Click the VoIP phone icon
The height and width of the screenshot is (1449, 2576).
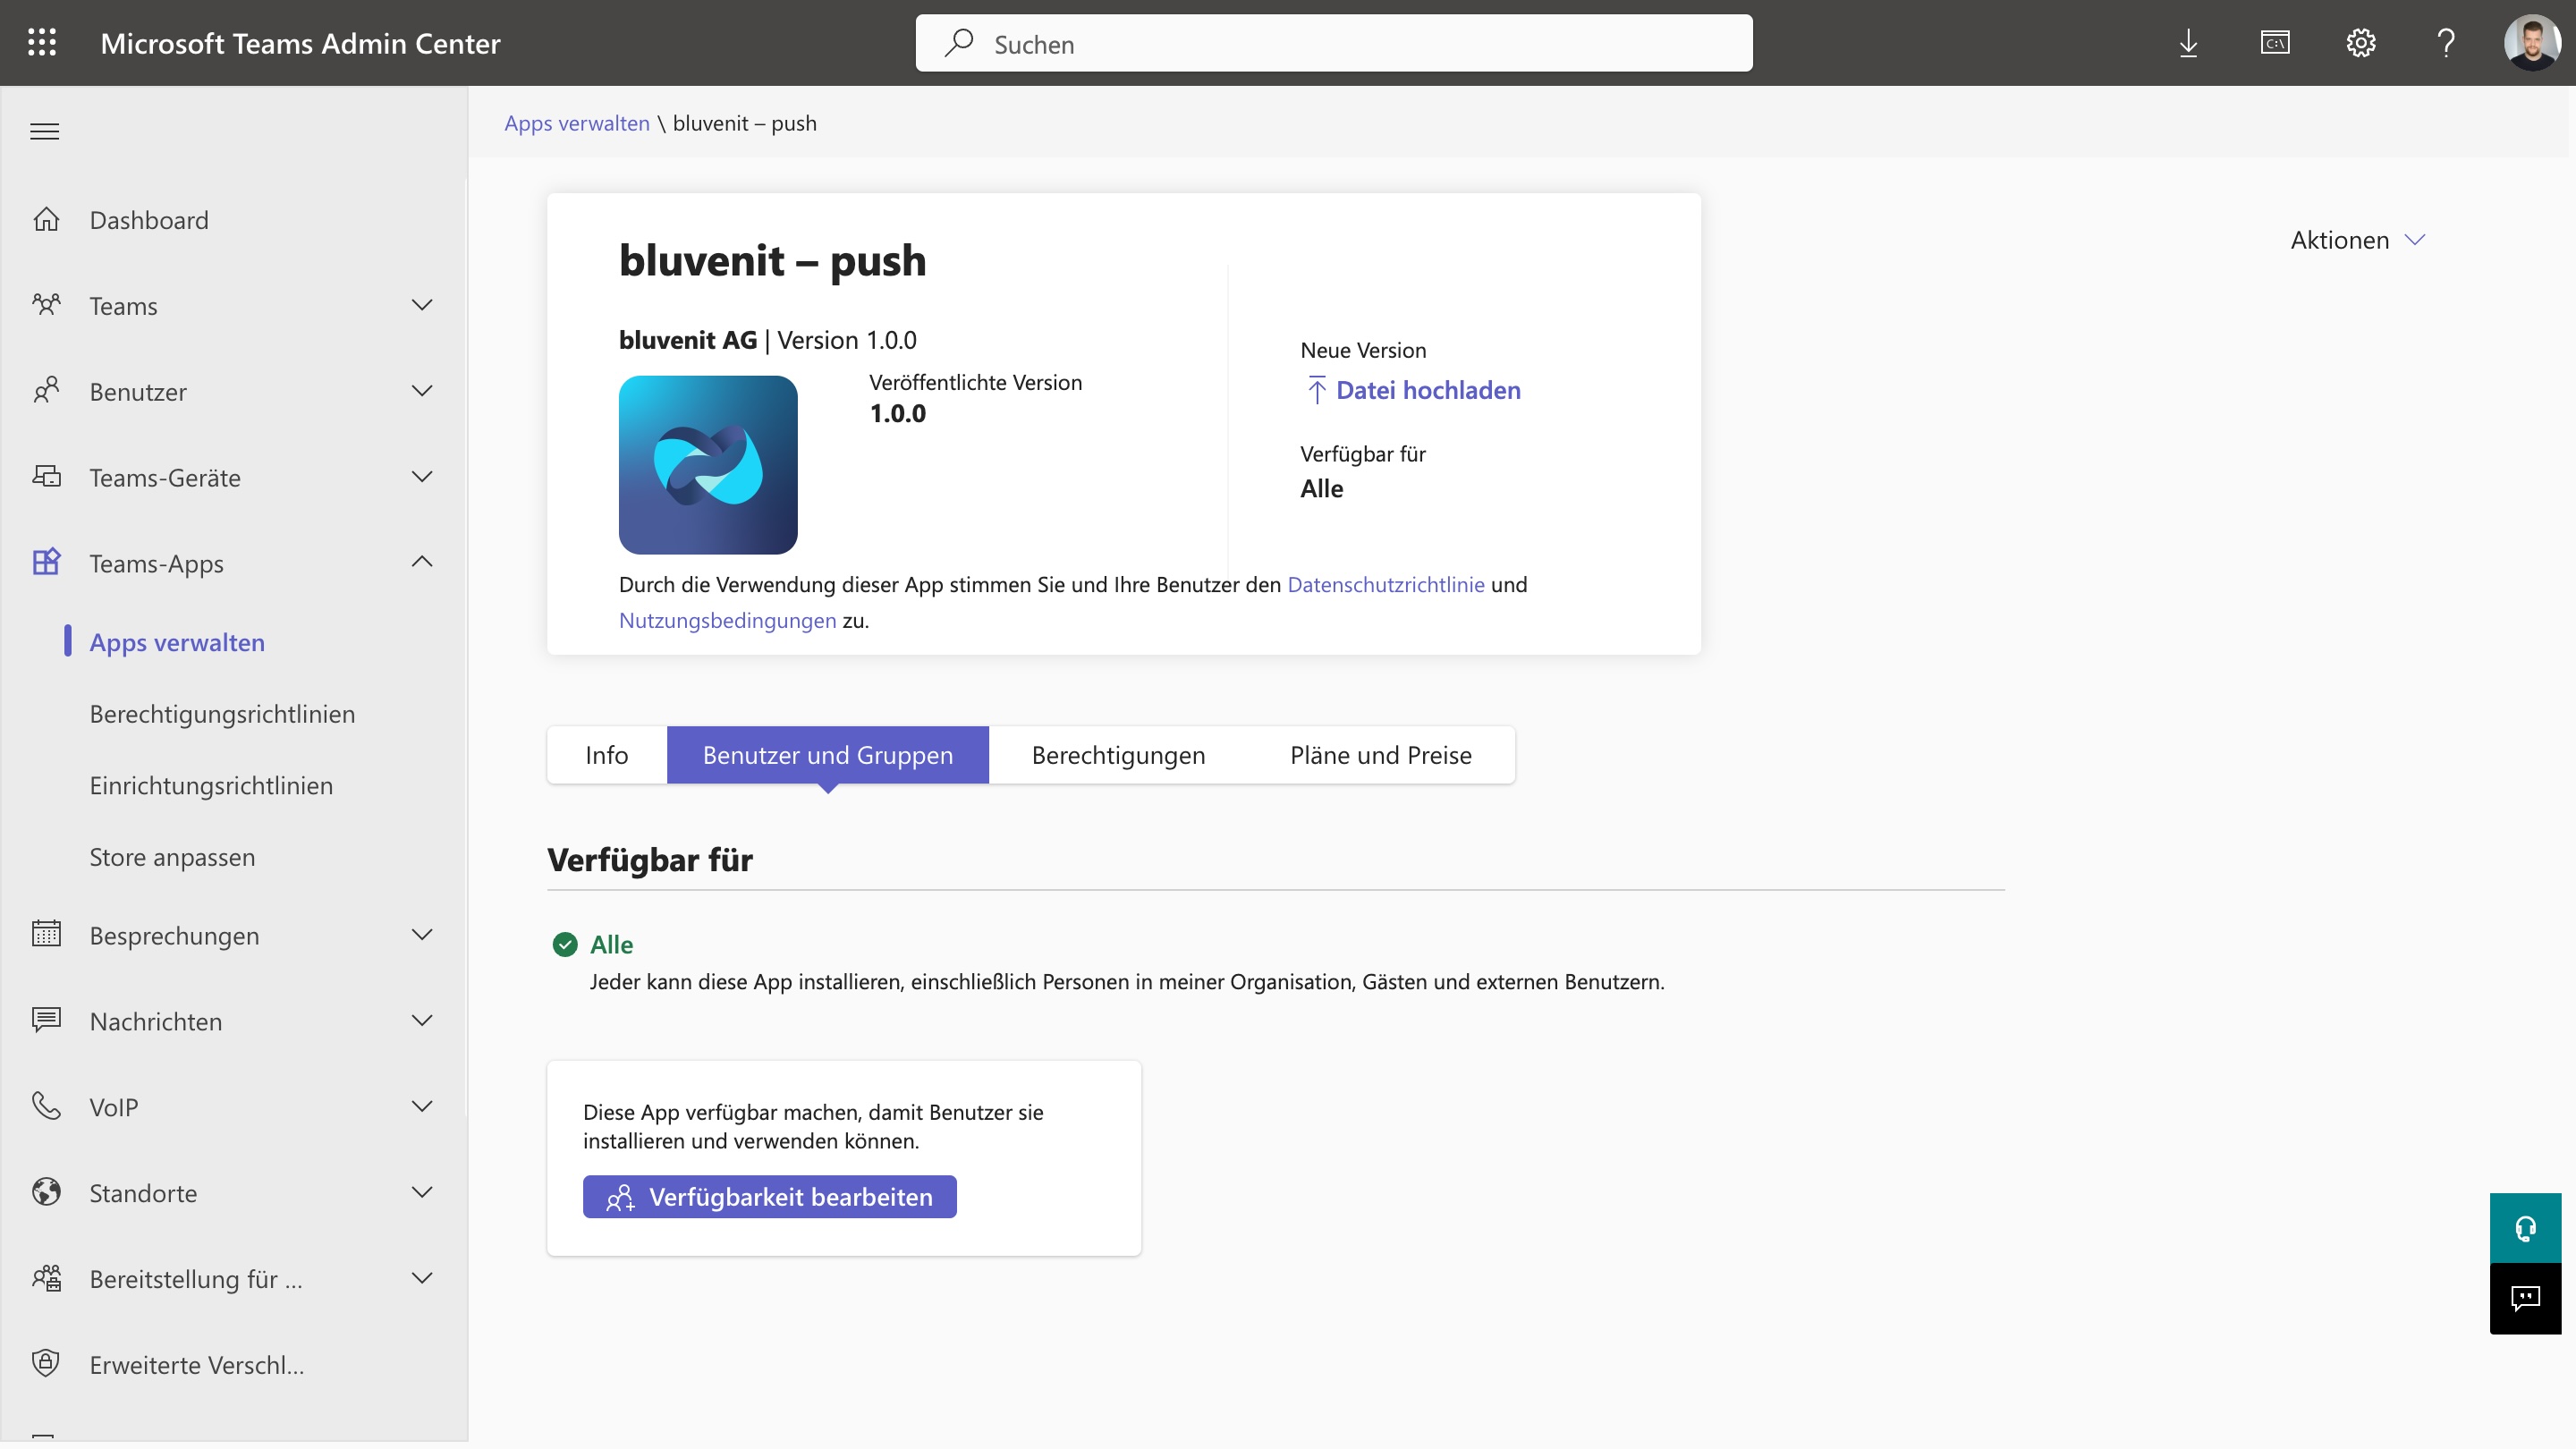(46, 1106)
